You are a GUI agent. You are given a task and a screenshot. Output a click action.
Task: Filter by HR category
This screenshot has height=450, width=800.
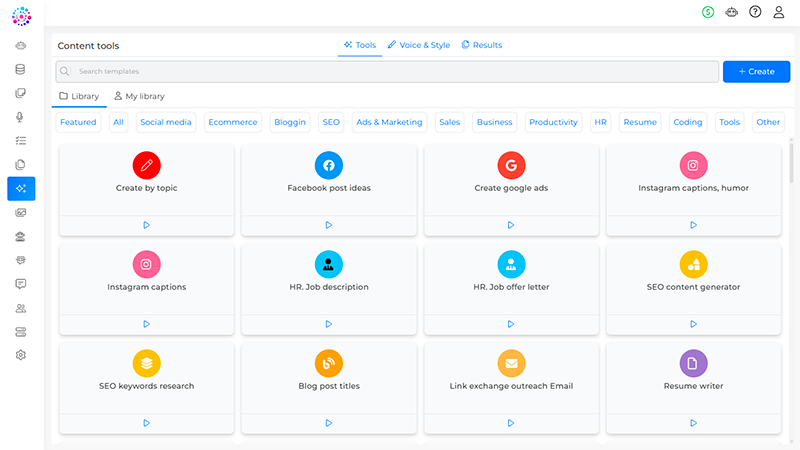pyautogui.click(x=601, y=122)
